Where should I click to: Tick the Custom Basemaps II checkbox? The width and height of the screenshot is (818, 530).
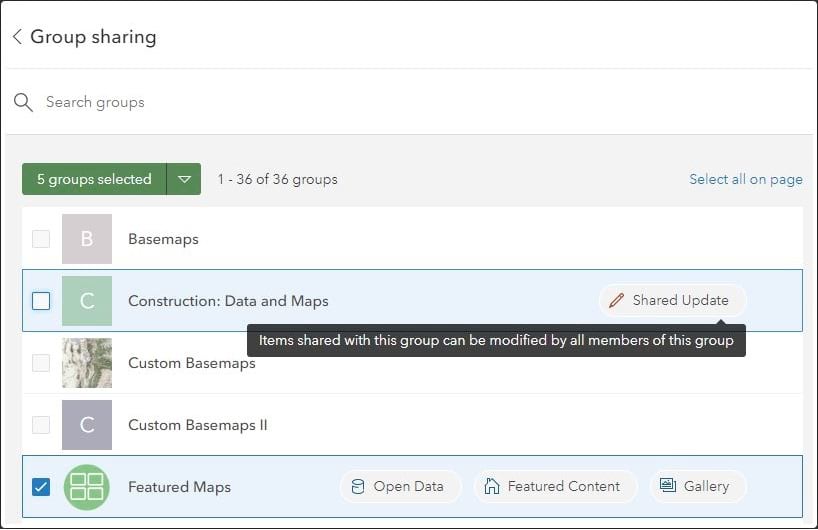click(x=41, y=425)
